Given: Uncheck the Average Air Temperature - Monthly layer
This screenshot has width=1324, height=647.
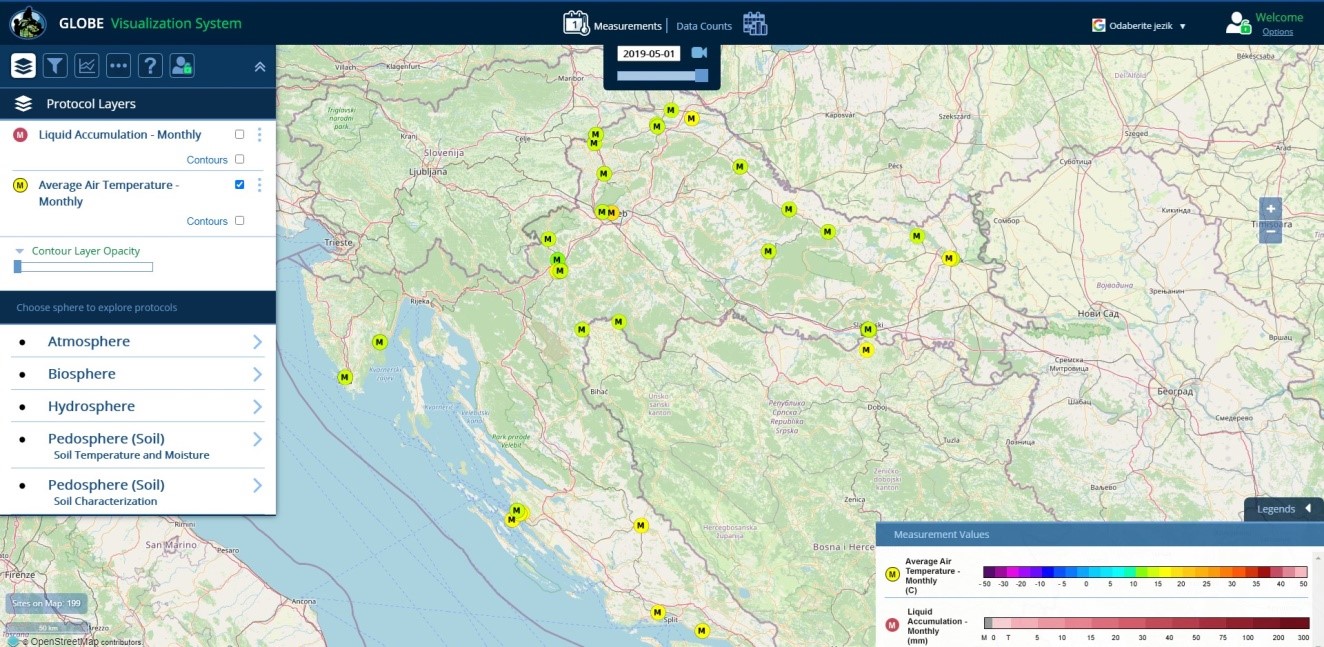Looking at the screenshot, I should pos(239,185).
